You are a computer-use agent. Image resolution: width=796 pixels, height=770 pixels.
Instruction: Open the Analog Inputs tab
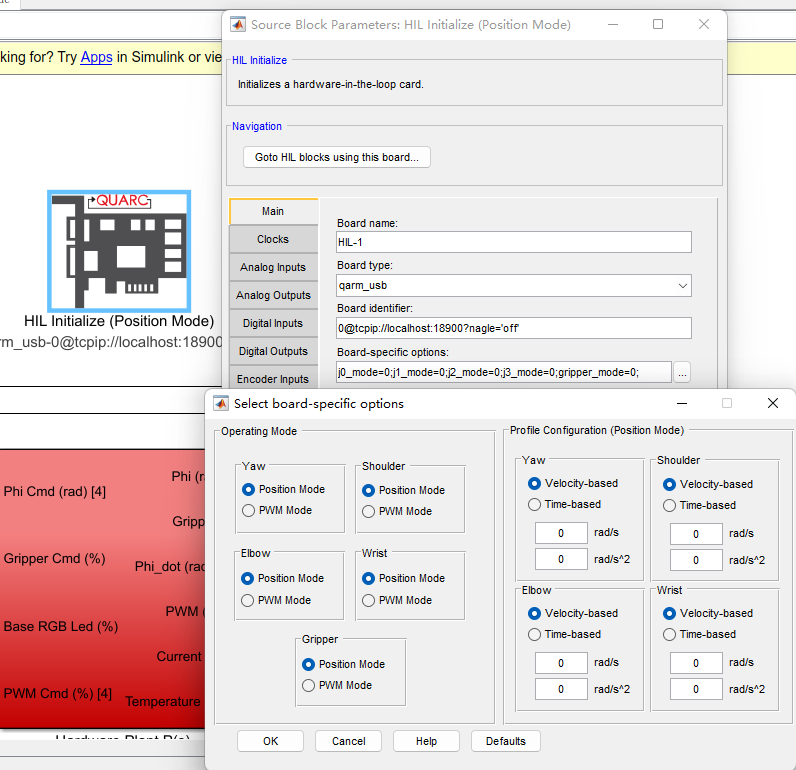[x=273, y=267]
